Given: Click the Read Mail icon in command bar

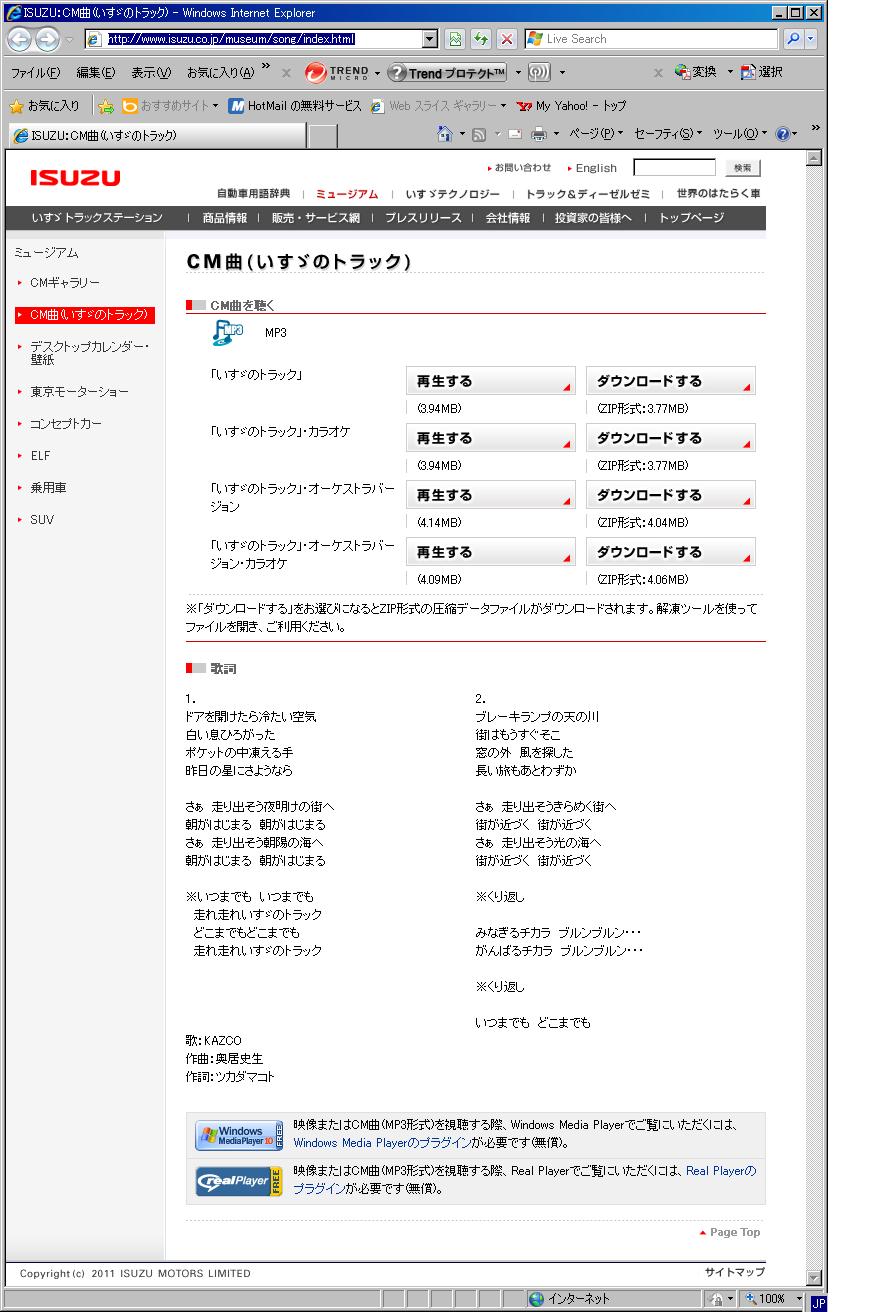Looking at the screenshot, I should [514, 134].
